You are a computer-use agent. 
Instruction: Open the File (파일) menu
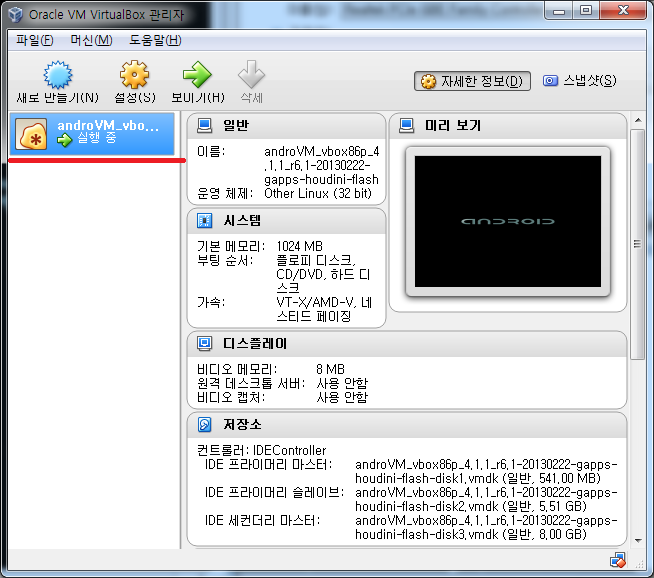pos(35,40)
